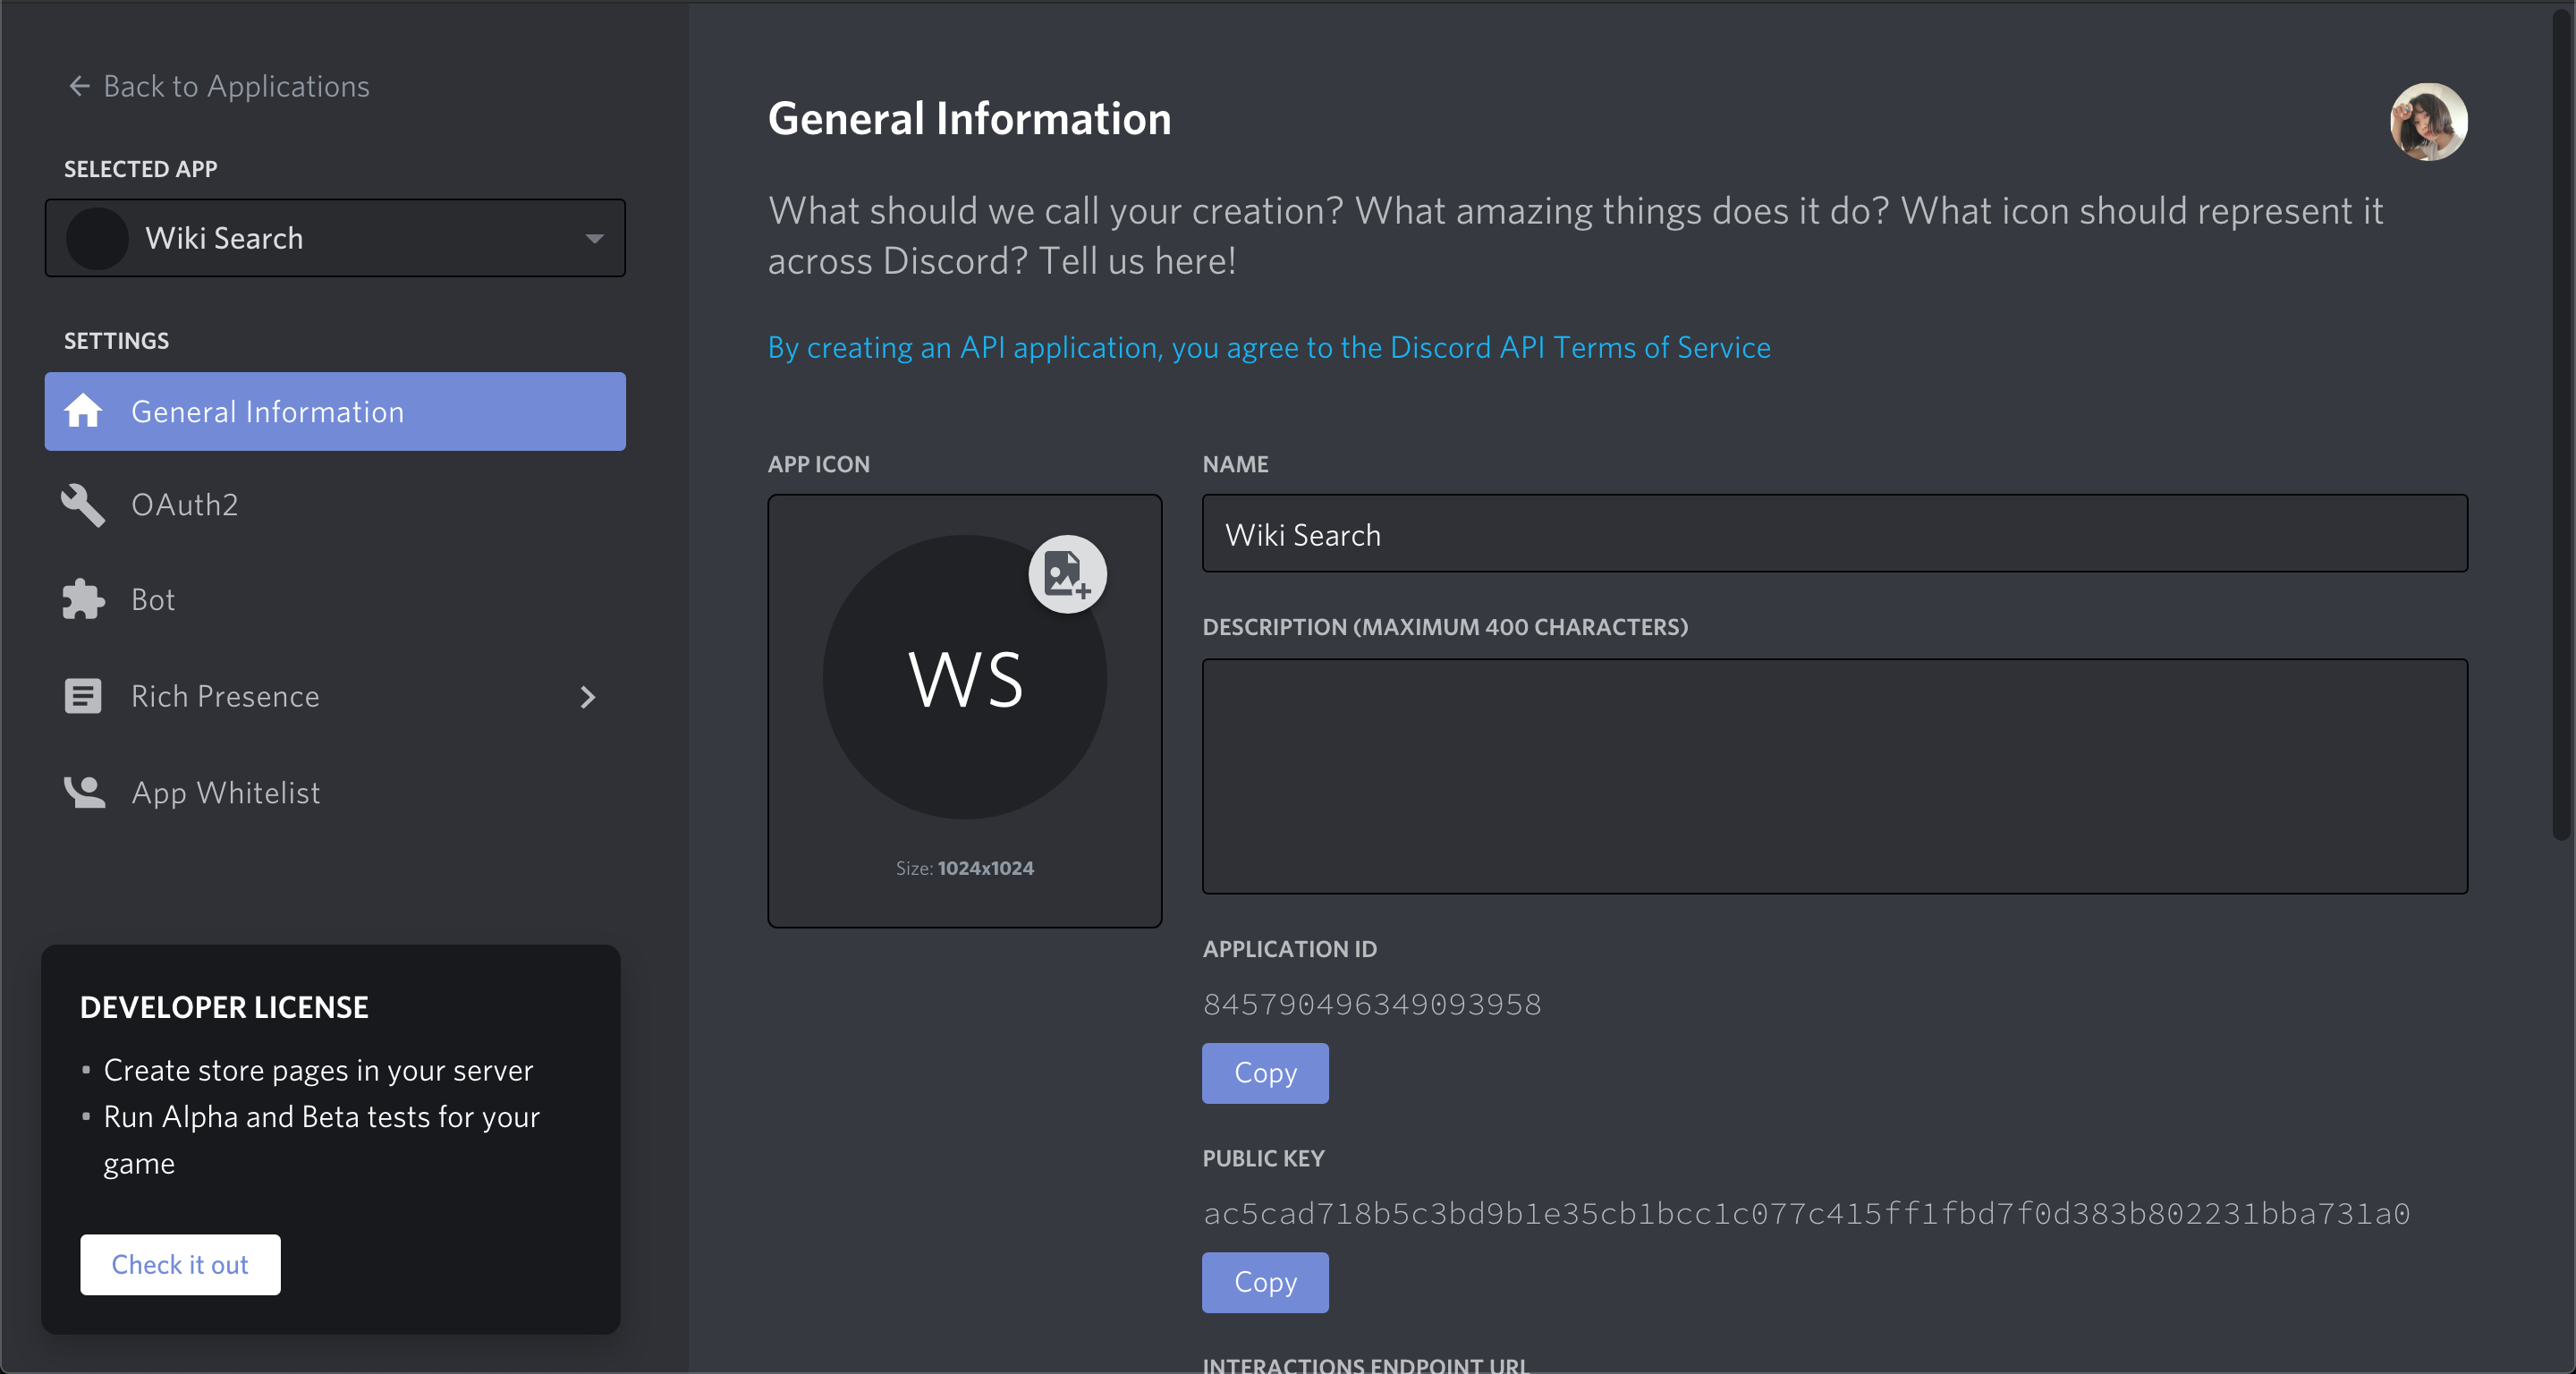Expand the Rich Presence submenu chevron
The image size is (2576, 1374).
588,697
